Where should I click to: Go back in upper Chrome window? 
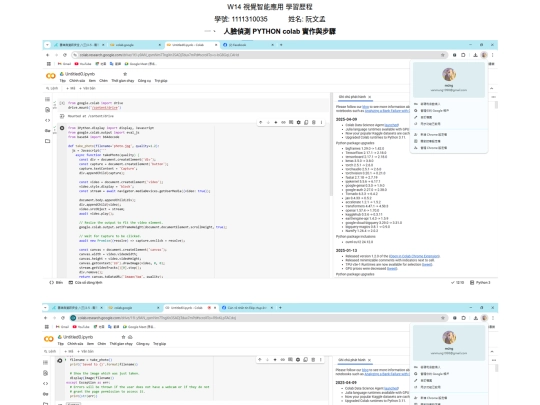pyautogui.click(x=48, y=55)
